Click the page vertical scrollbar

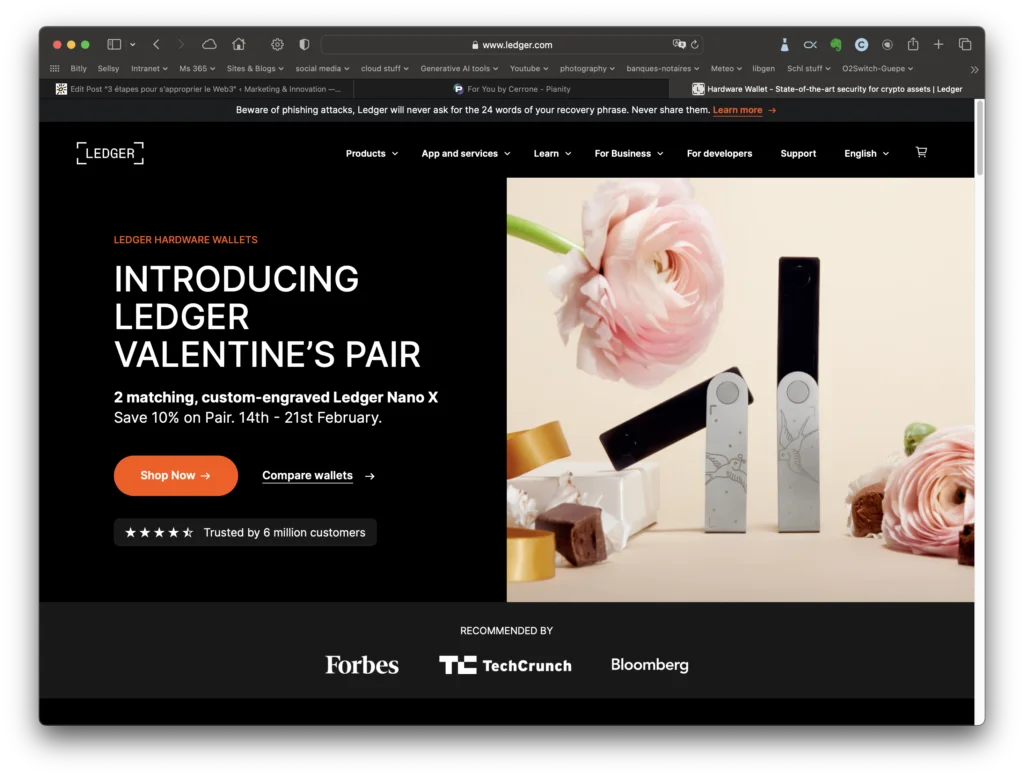coord(979,138)
